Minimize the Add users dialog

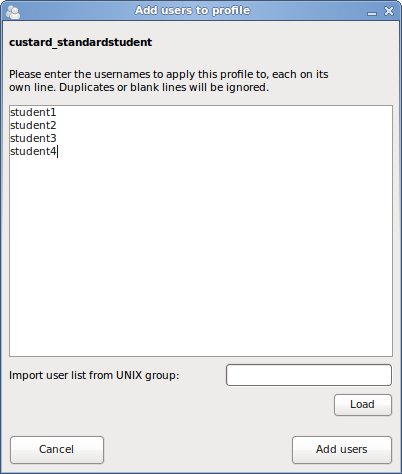372,13
